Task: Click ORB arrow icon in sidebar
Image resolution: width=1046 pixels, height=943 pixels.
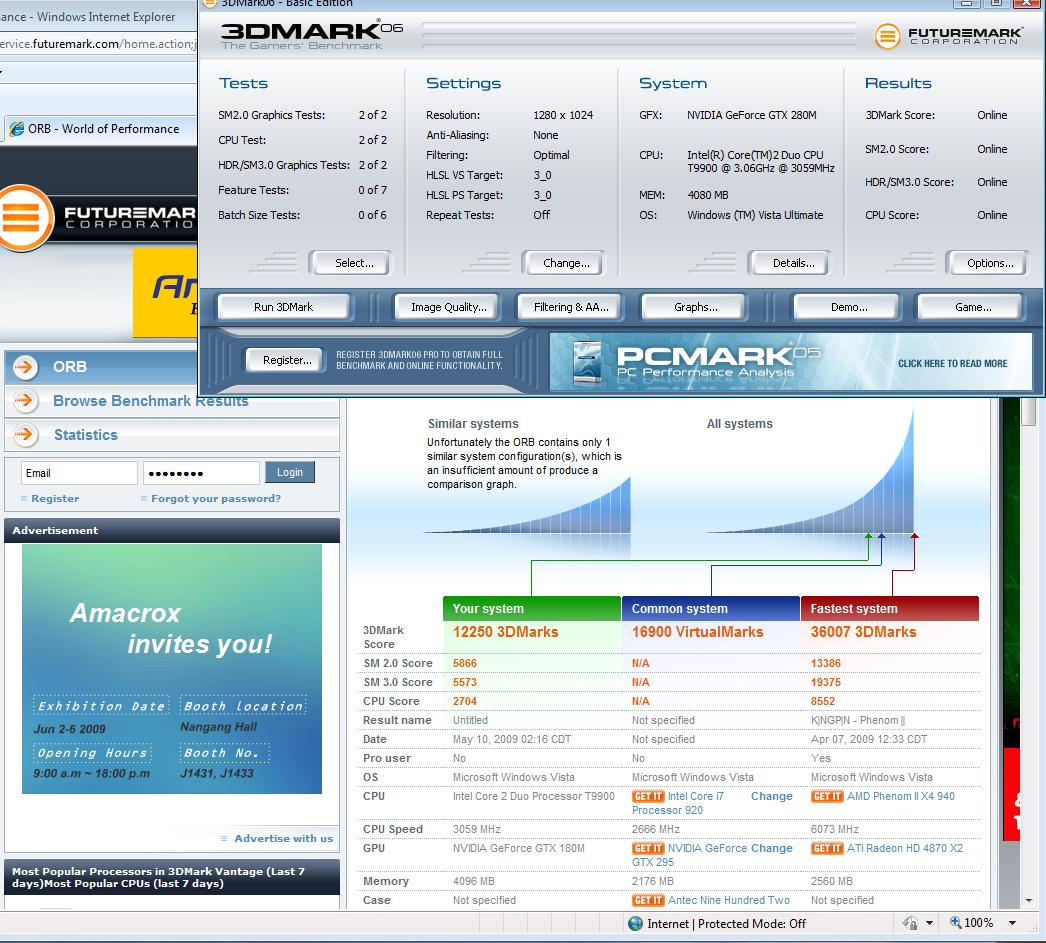Action: click(25, 367)
